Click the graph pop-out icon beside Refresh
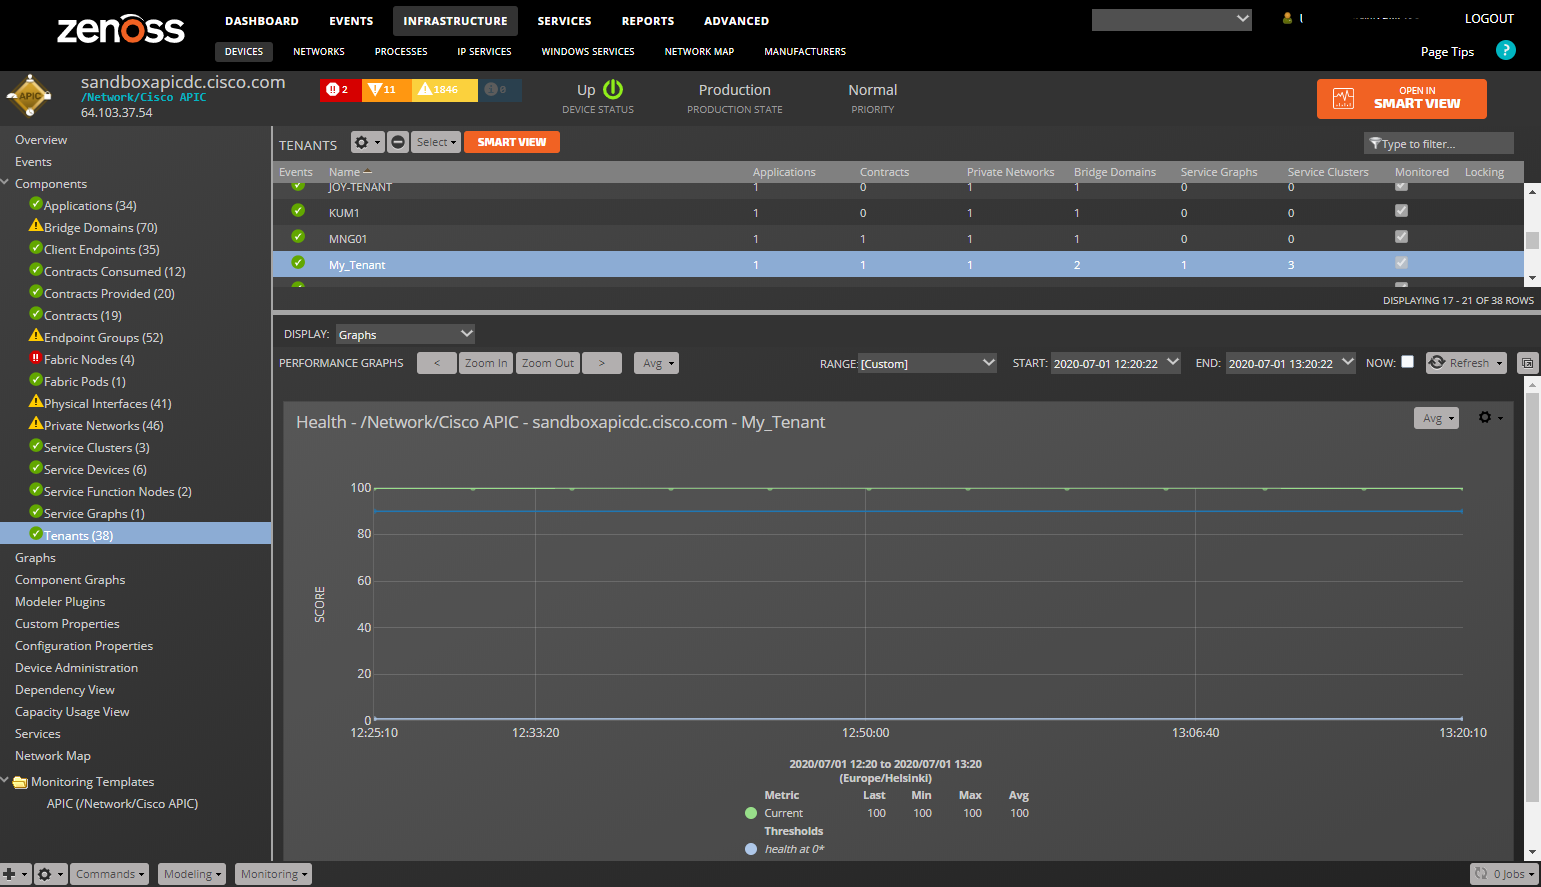The width and height of the screenshot is (1541, 887). click(1527, 363)
